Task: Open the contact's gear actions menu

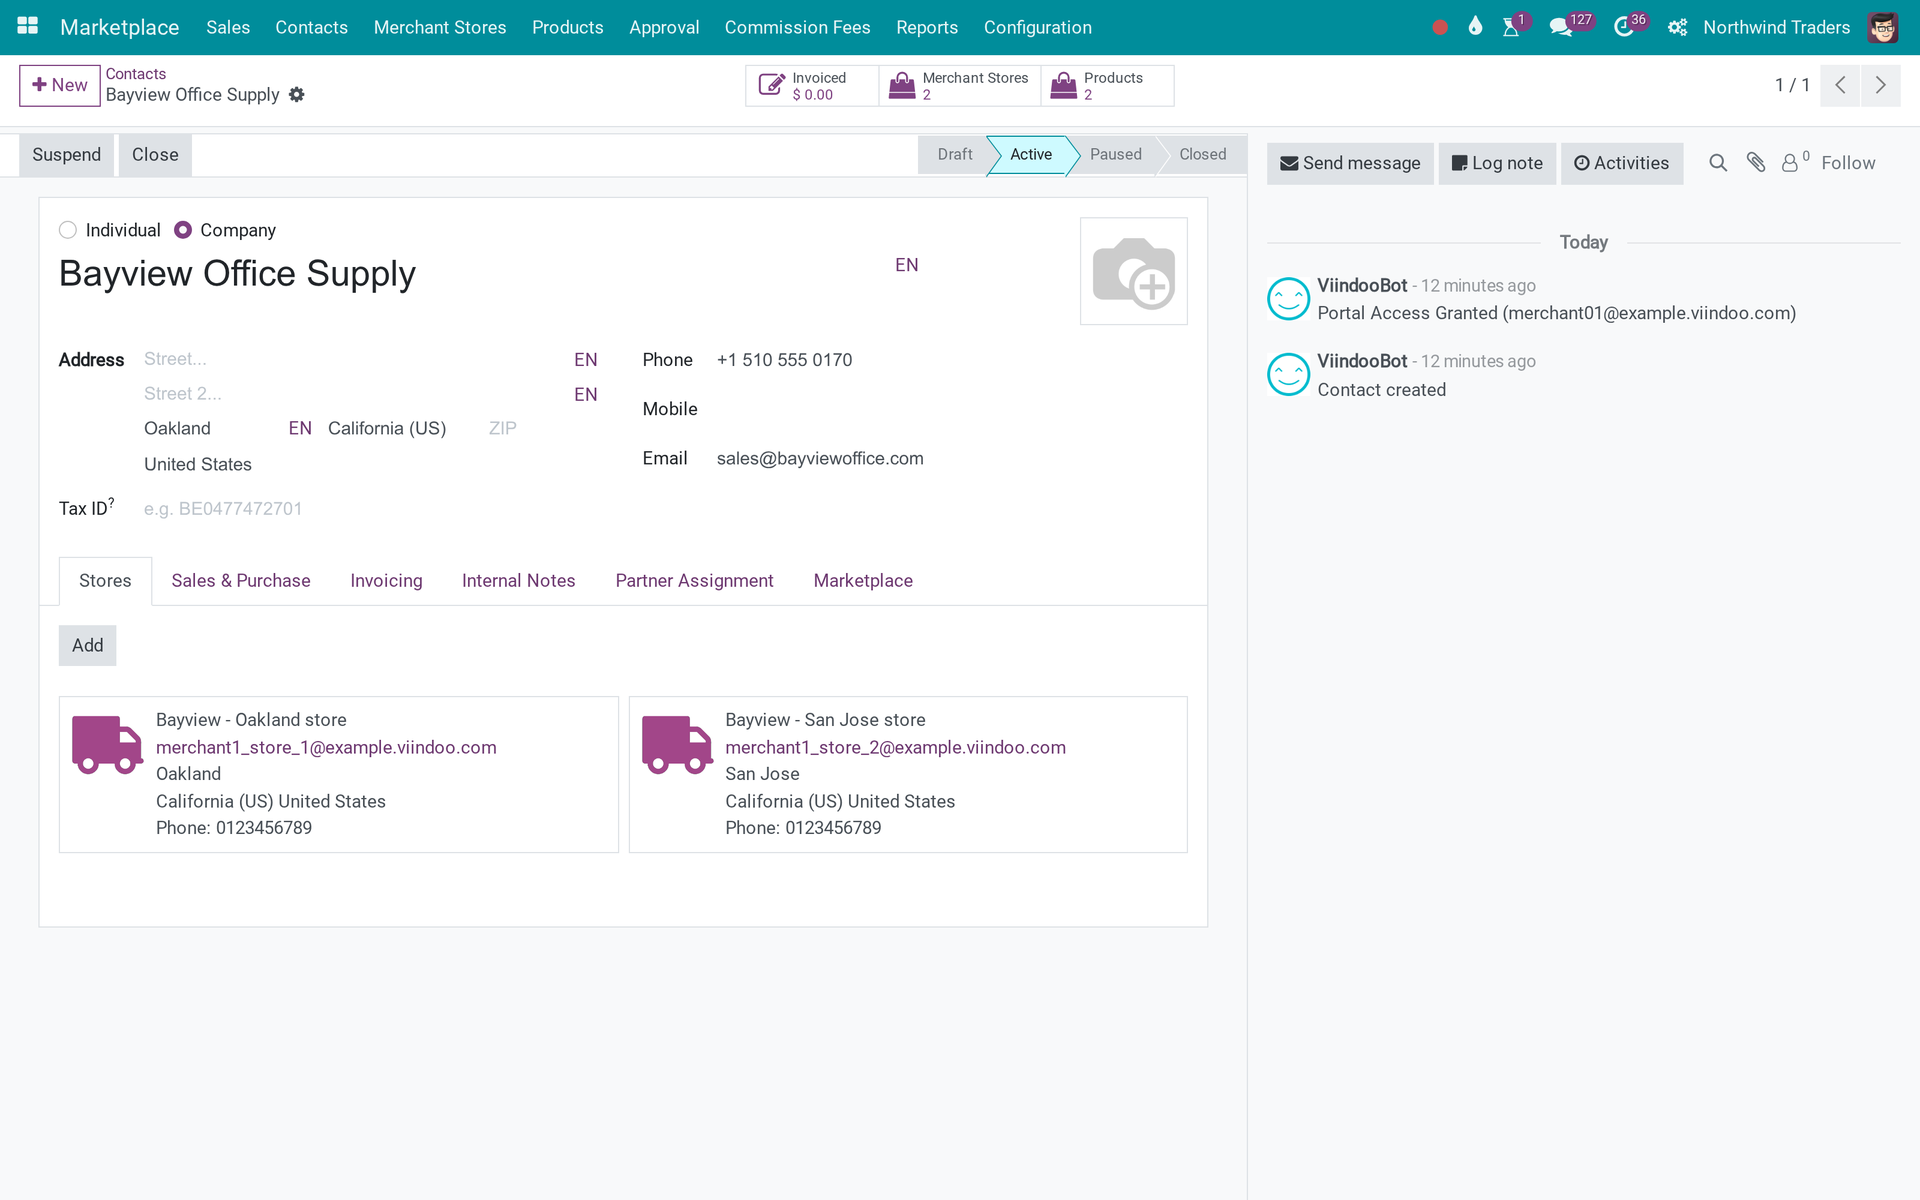Action: 297,95
